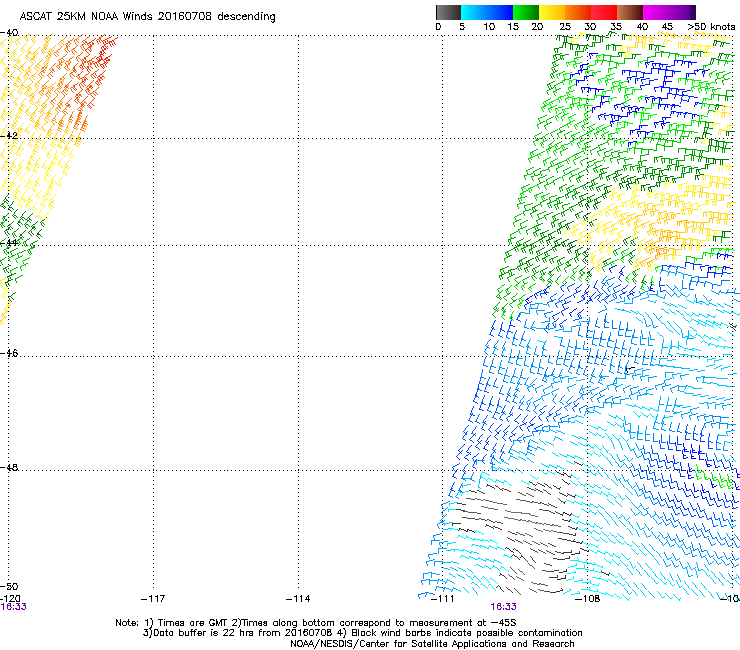740x650 pixels.
Task: Pick the red 30-35 knots color segment
Action: [604, 12]
